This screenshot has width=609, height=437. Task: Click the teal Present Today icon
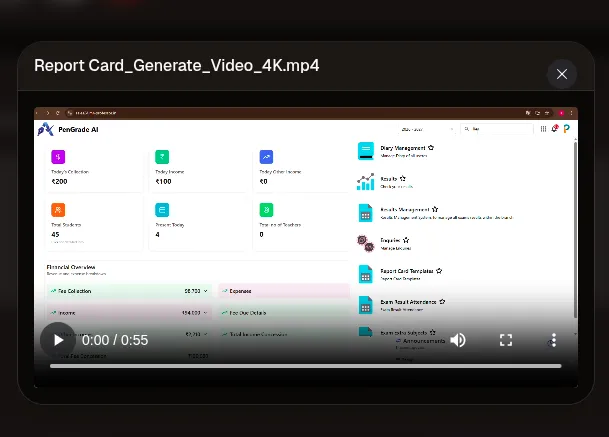tap(162, 210)
